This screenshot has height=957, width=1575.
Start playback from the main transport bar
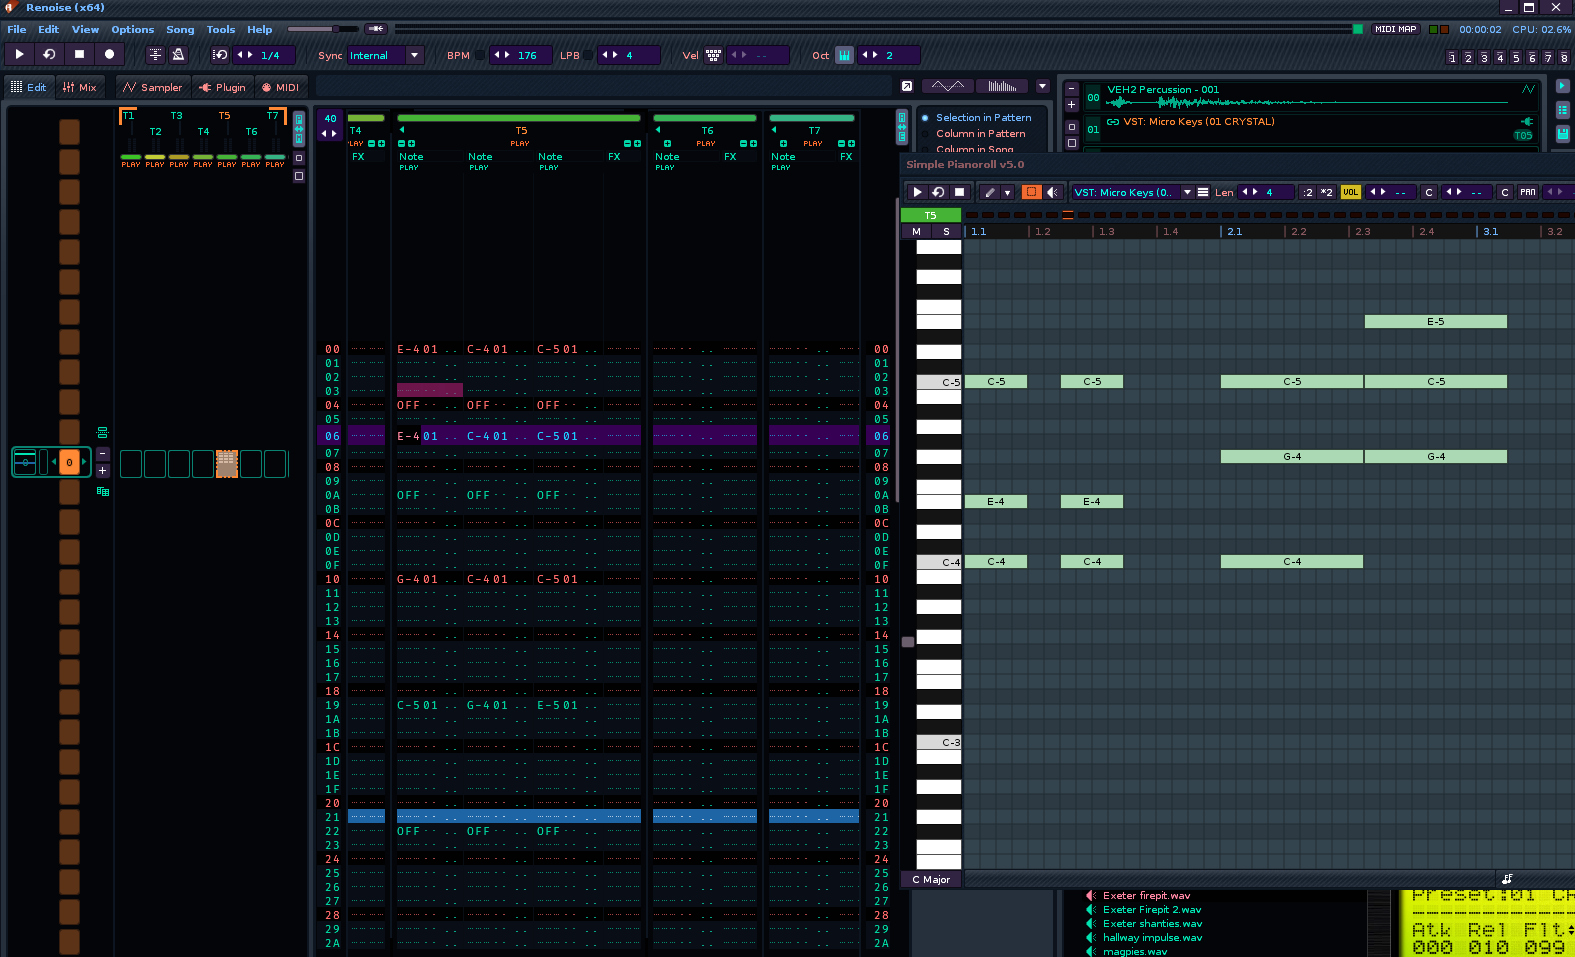(19, 55)
